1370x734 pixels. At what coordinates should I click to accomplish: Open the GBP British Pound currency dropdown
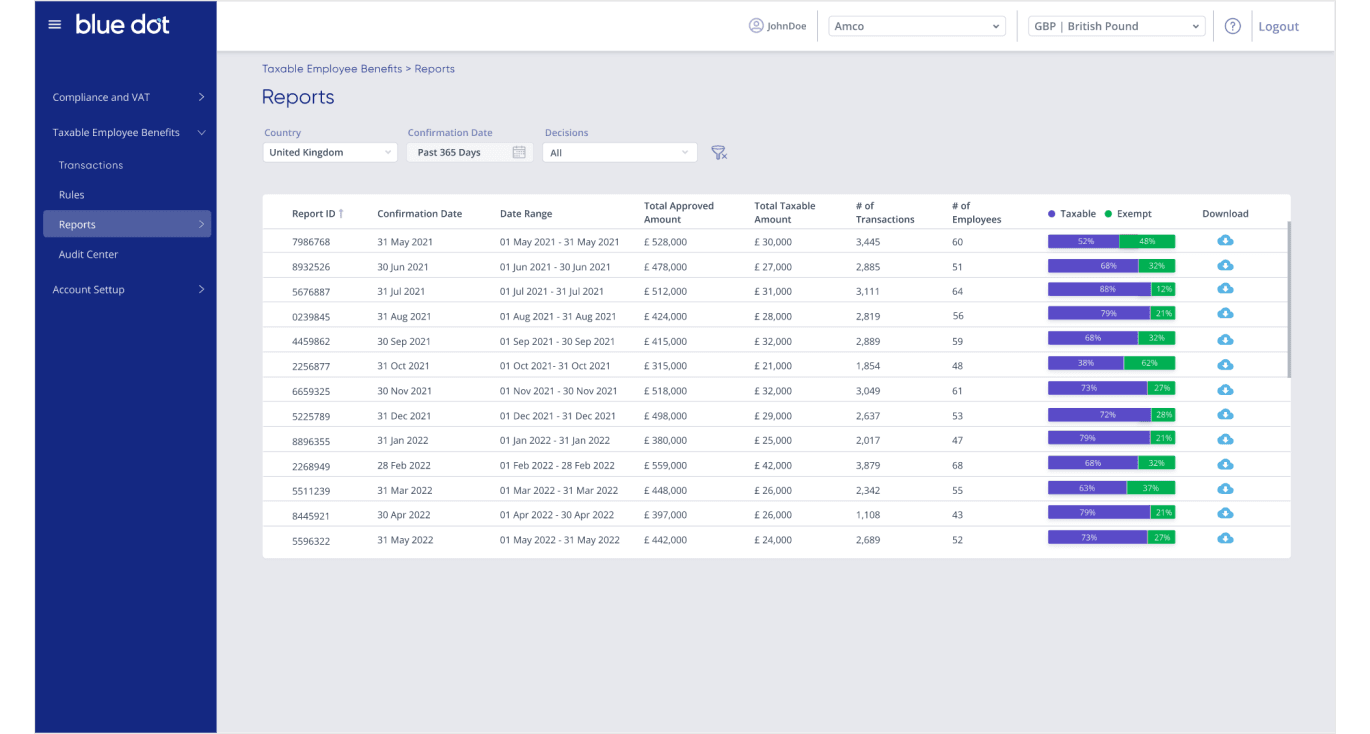click(x=1116, y=27)
